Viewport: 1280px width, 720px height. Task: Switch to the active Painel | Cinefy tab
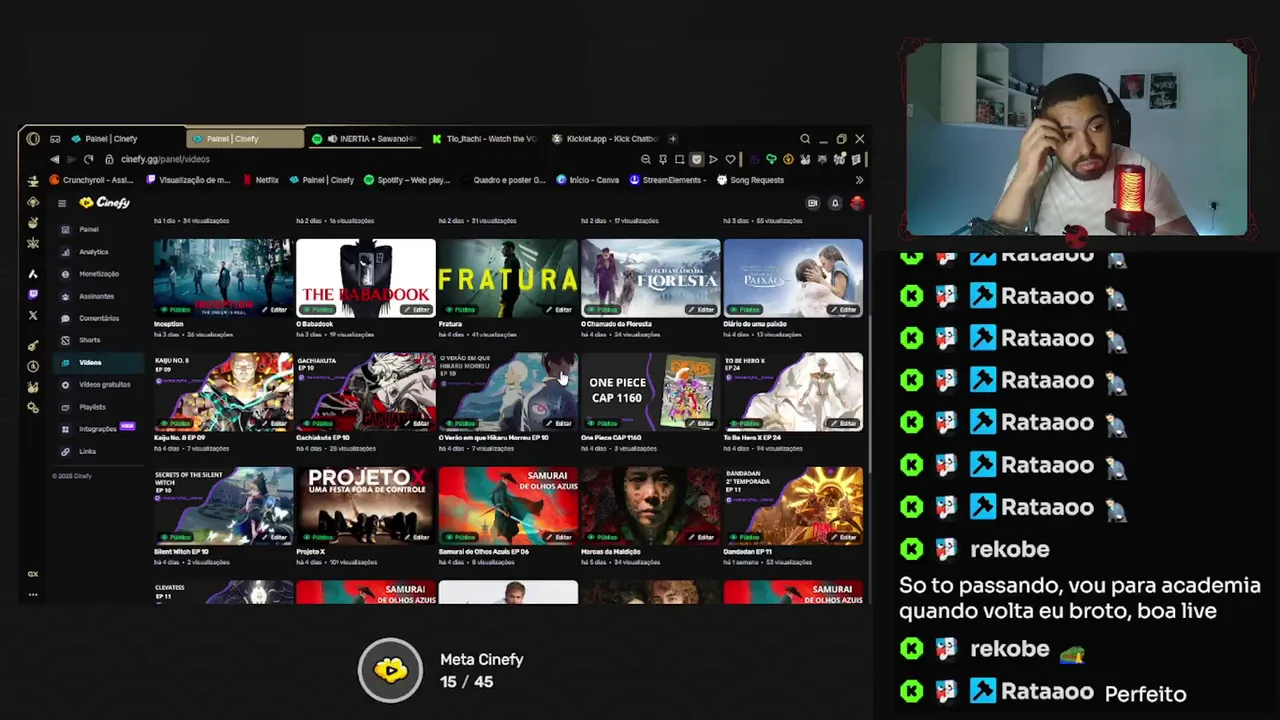pyautogui.click(x=245, y=139)
